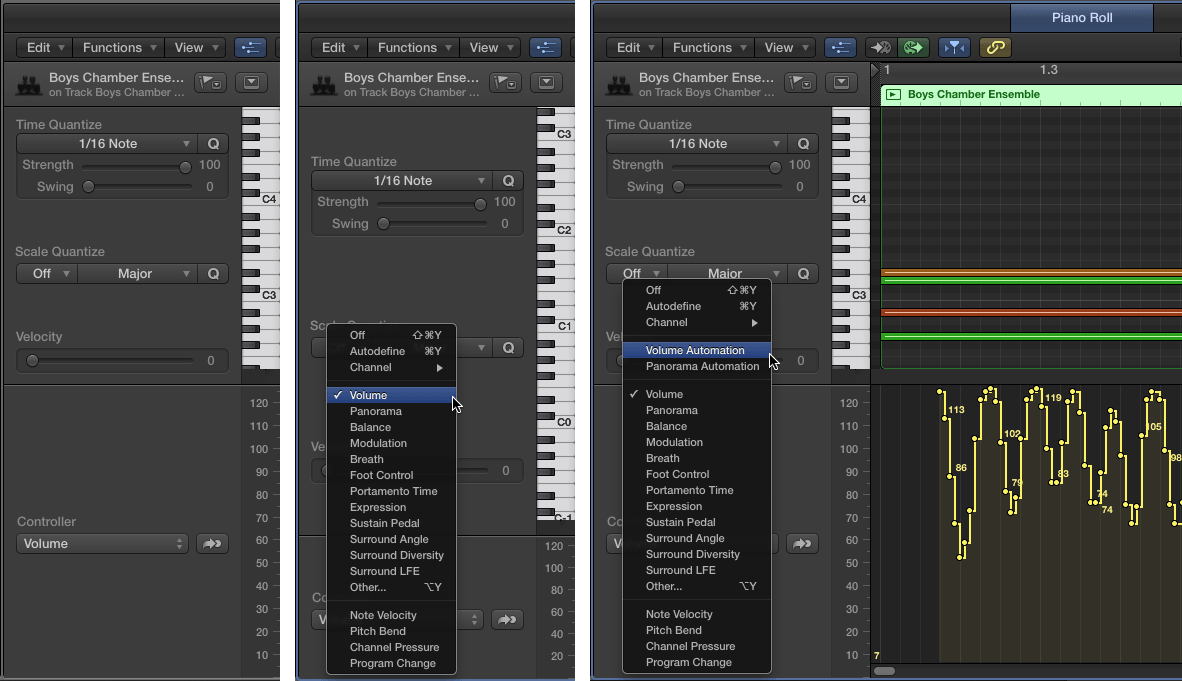
Task: Click the Time Quantize Q button in right panel
Action: 804,143
